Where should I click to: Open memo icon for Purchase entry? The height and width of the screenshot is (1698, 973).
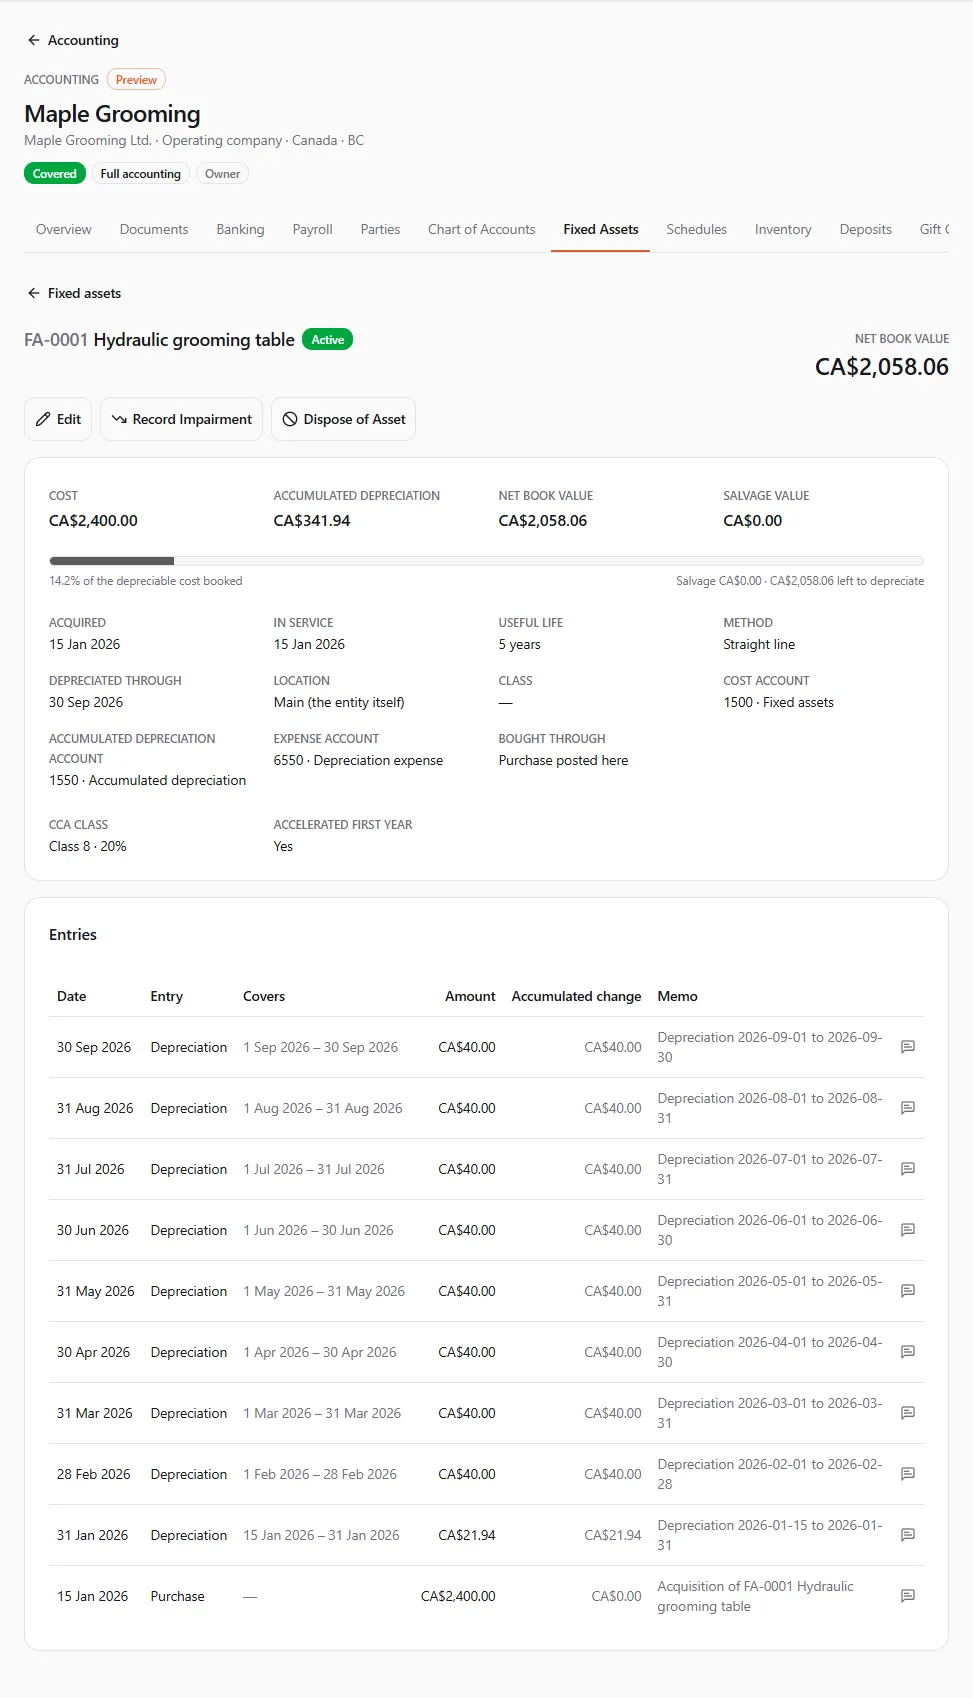click(908, 1596)
